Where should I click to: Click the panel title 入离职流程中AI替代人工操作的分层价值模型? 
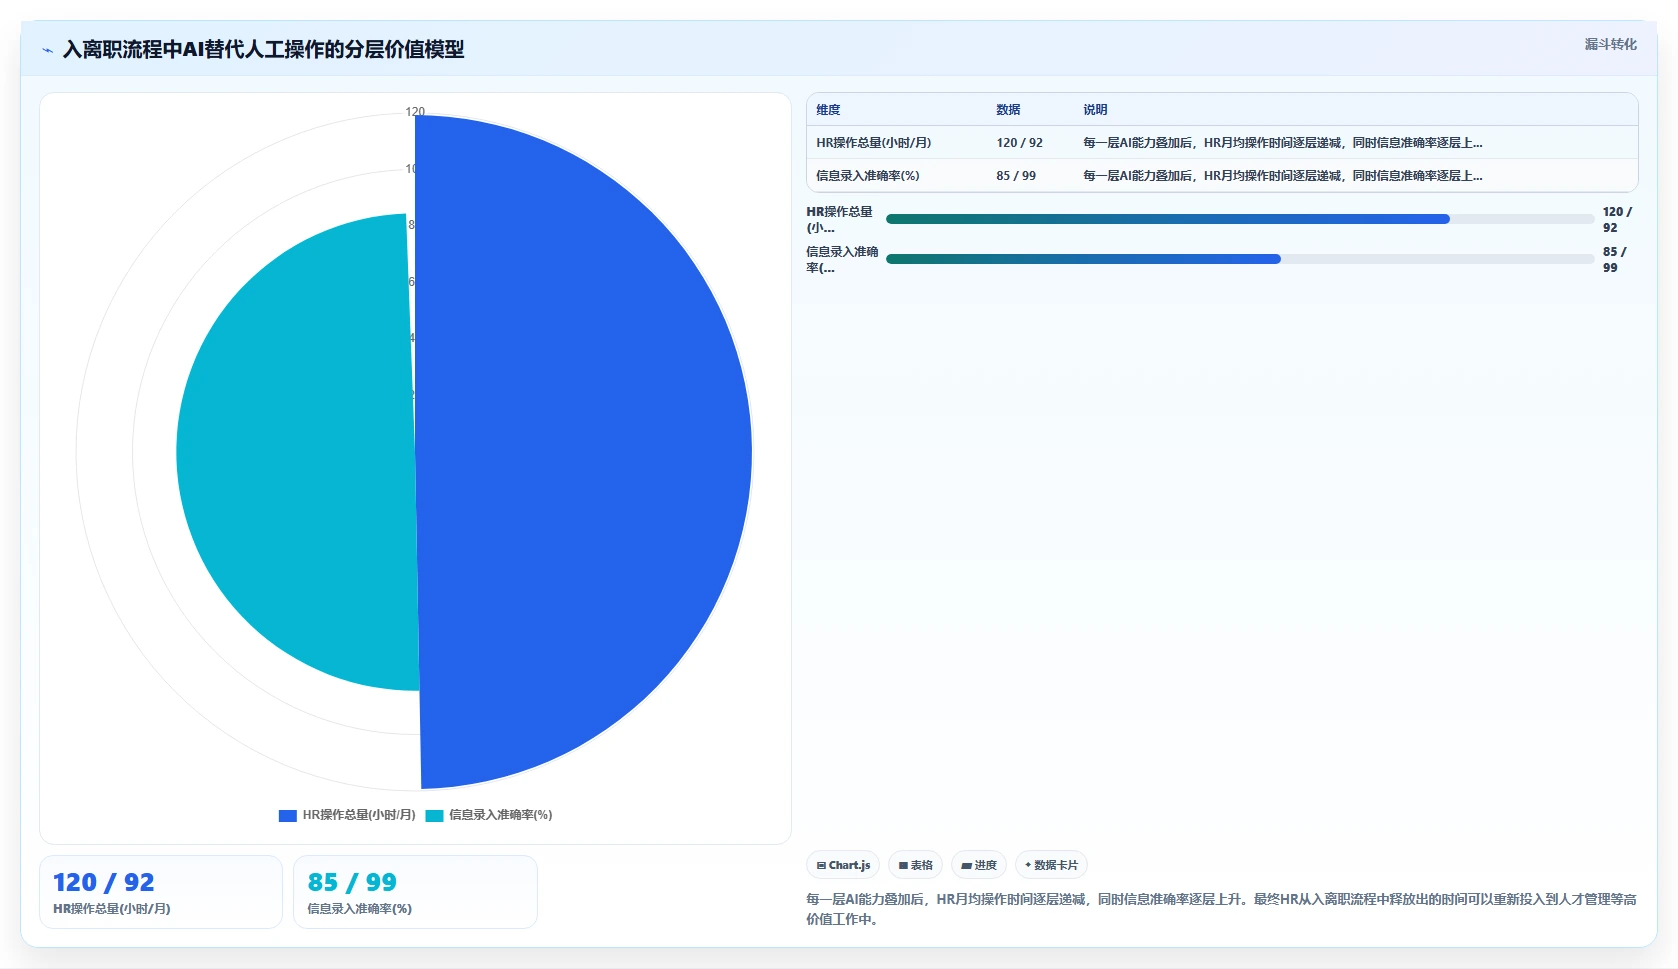point(263,49)
